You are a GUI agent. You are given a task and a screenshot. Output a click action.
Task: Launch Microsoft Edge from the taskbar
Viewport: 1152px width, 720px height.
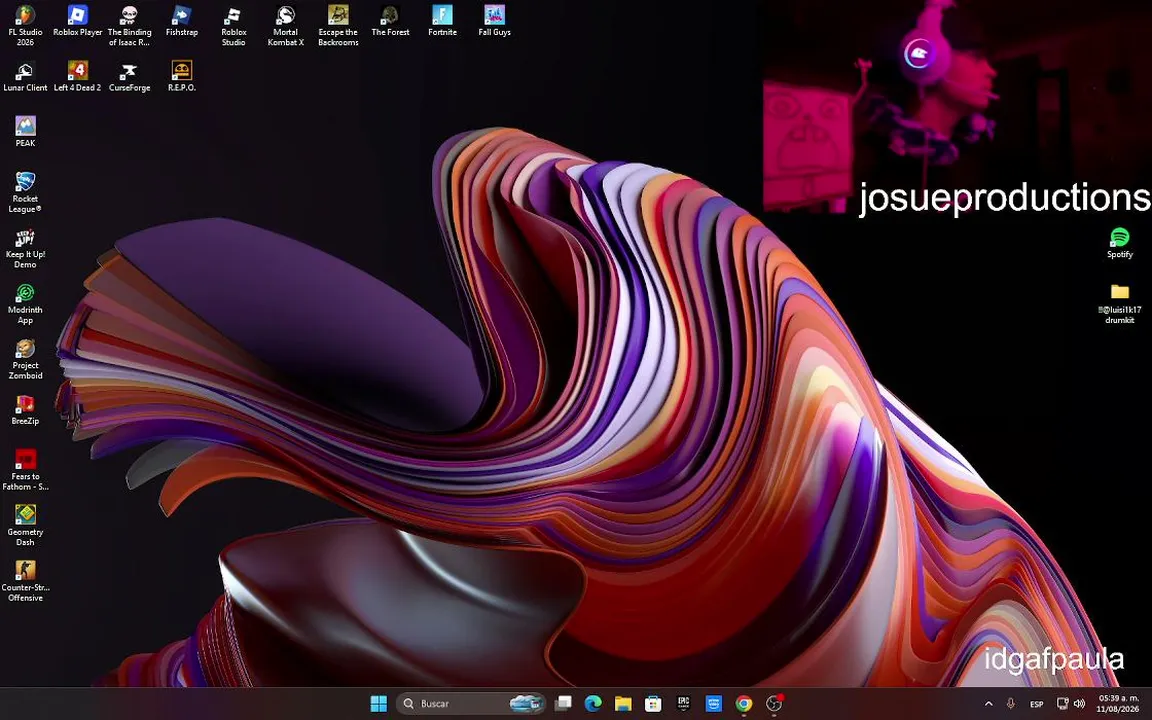[593, 704]
